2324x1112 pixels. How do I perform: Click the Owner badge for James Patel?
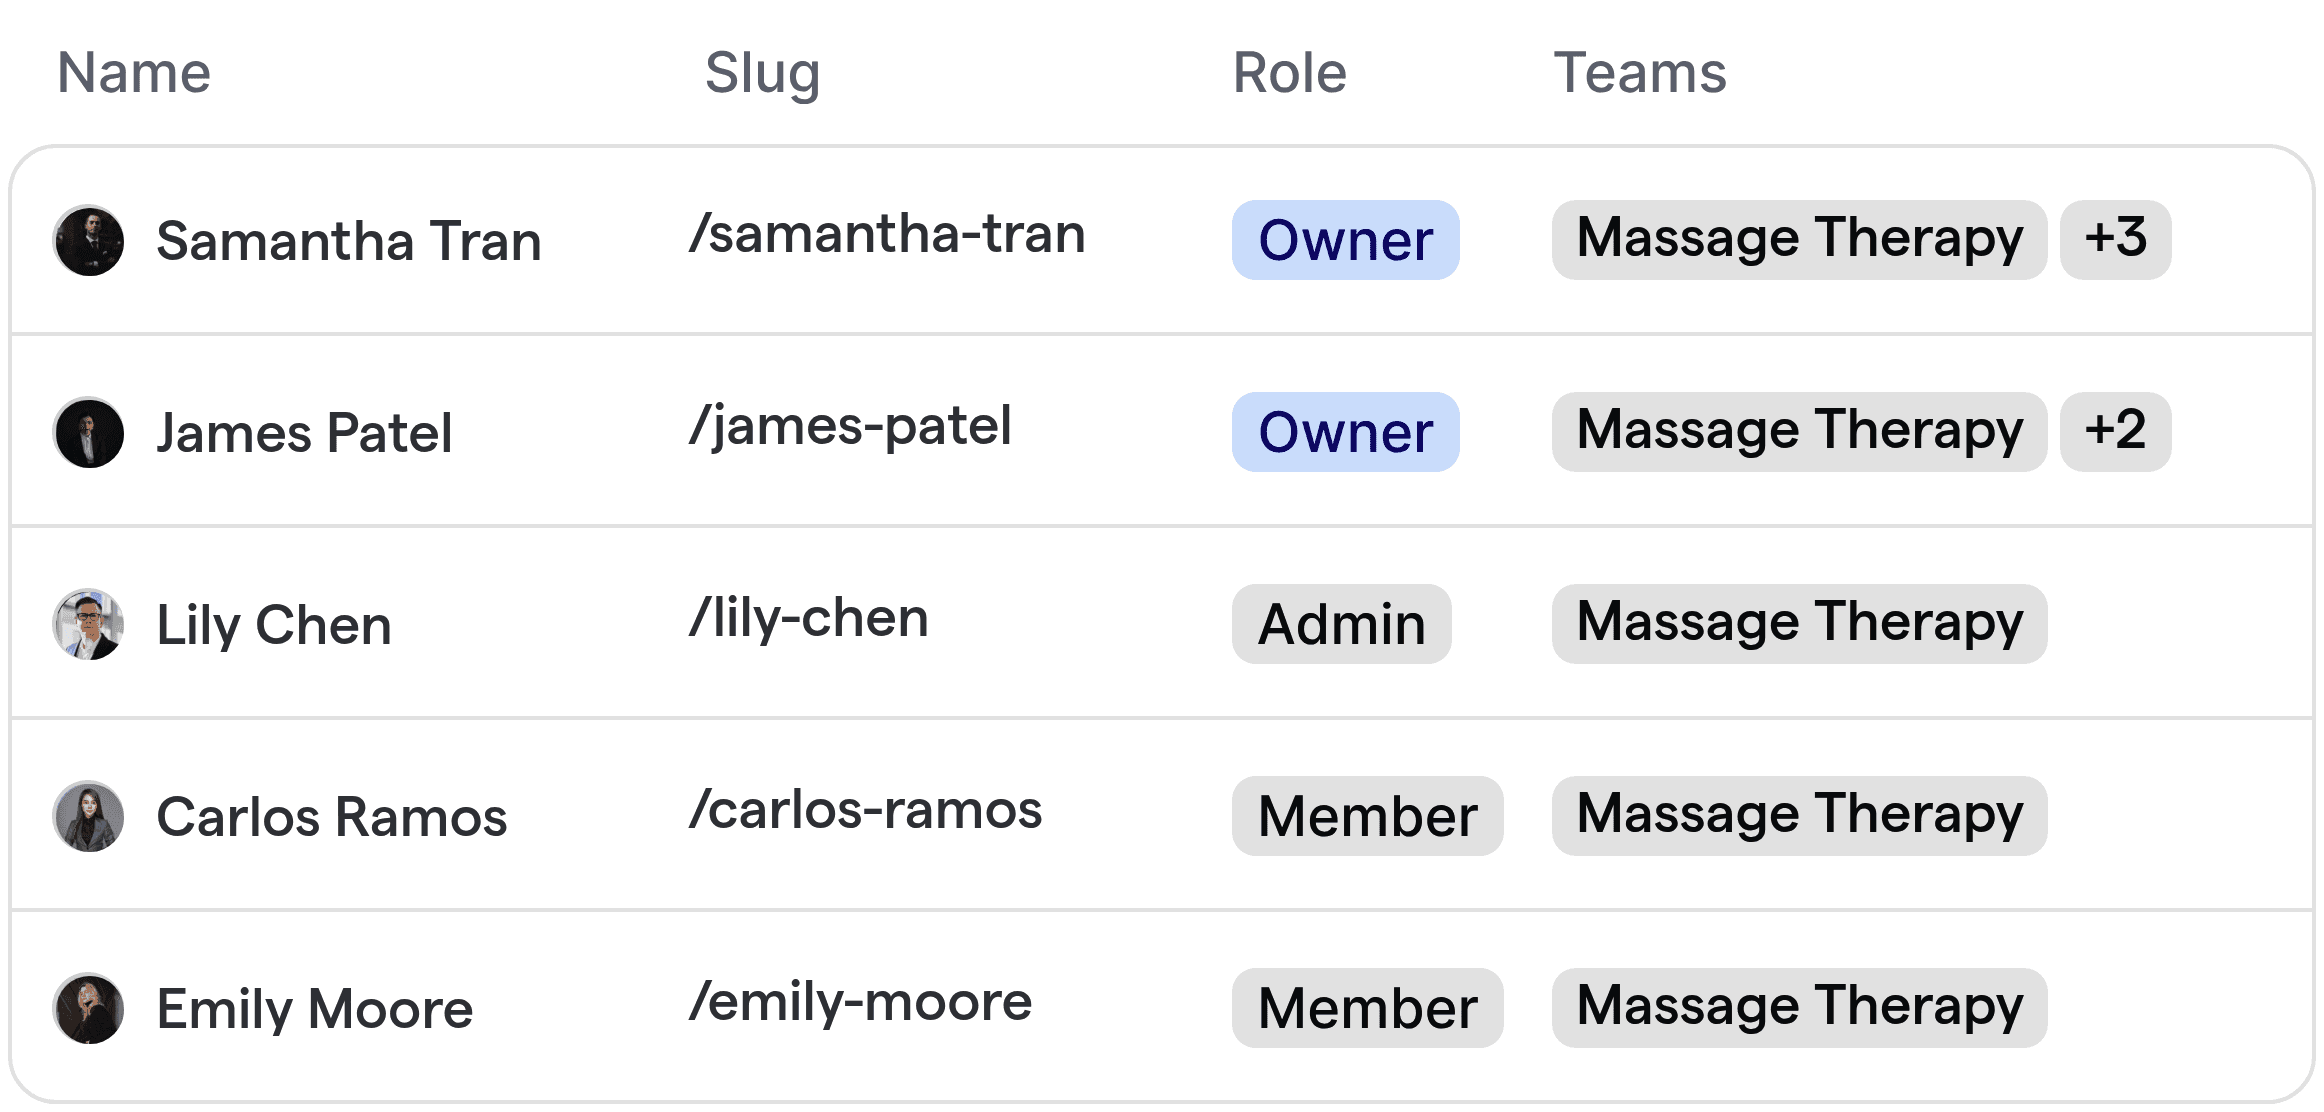point(1344,432)
